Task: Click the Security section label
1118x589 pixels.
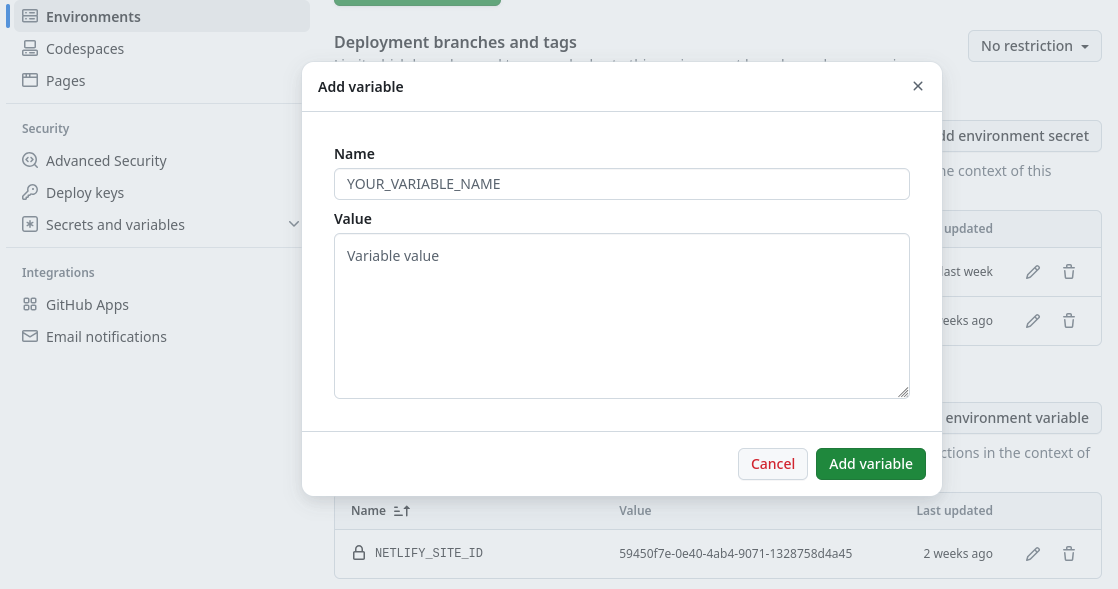Action: pyautogui.click(x=46, y=128)
